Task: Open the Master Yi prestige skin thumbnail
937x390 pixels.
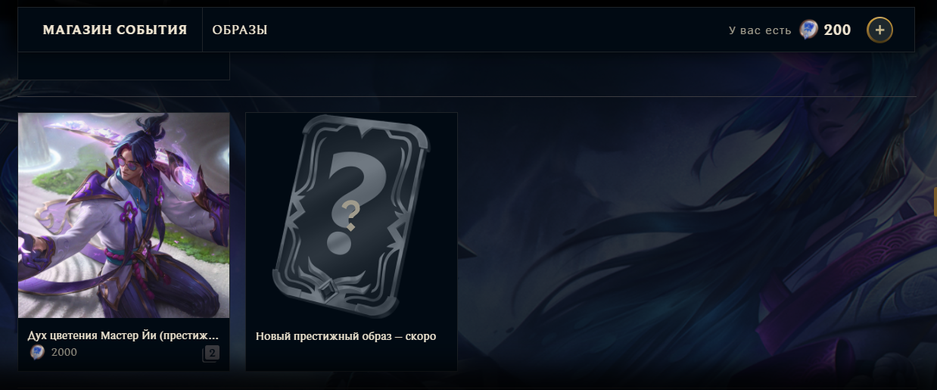Action: [x=124, y=215]
